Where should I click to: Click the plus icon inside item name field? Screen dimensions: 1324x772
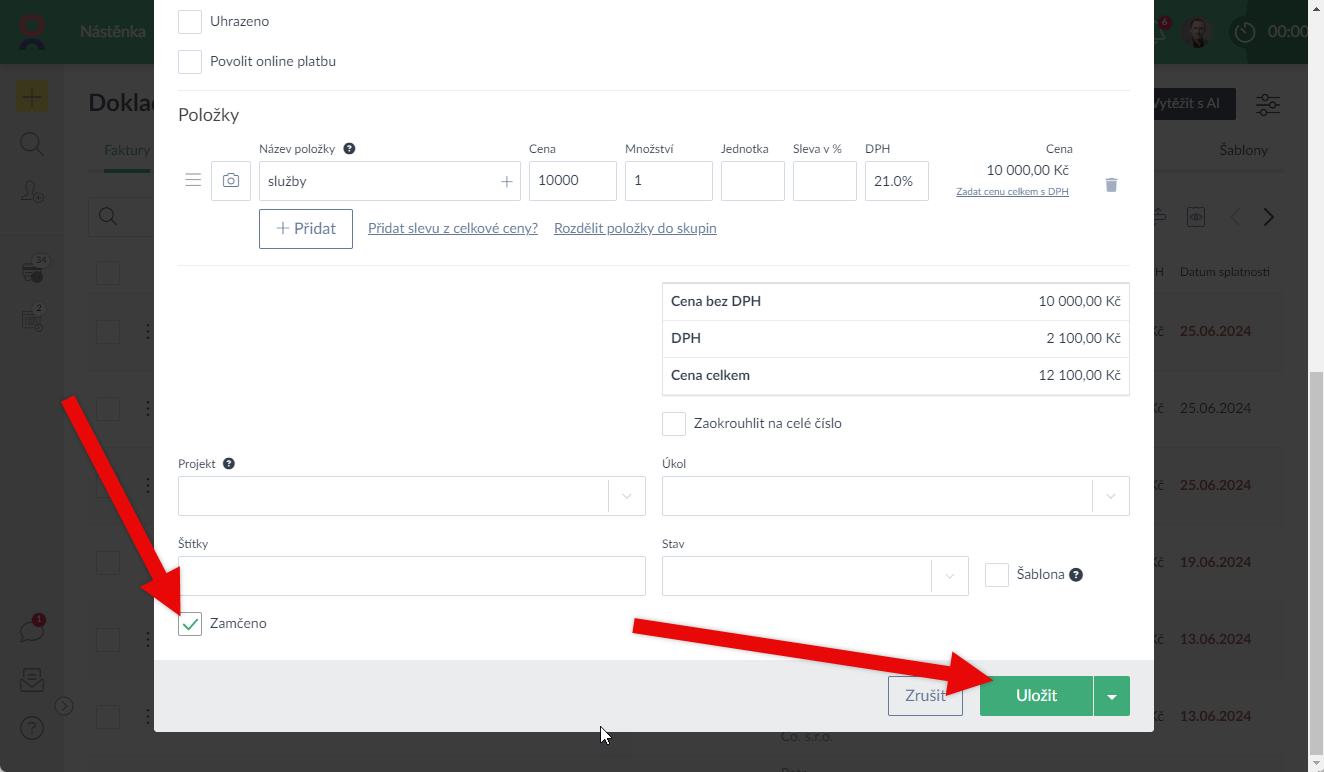506,182
